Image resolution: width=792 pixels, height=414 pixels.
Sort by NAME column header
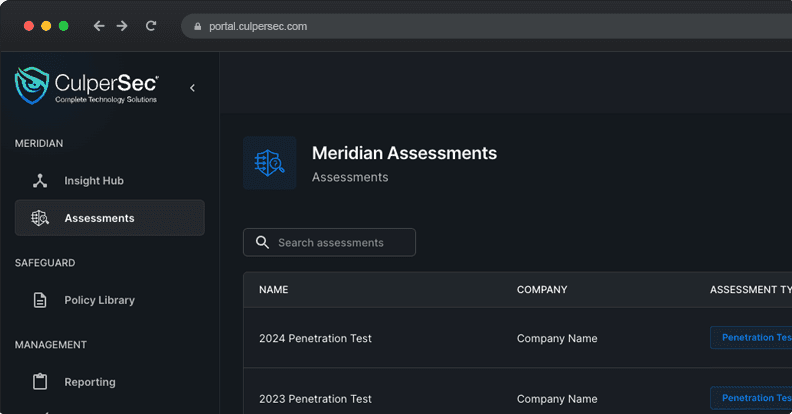pos(274,290)
